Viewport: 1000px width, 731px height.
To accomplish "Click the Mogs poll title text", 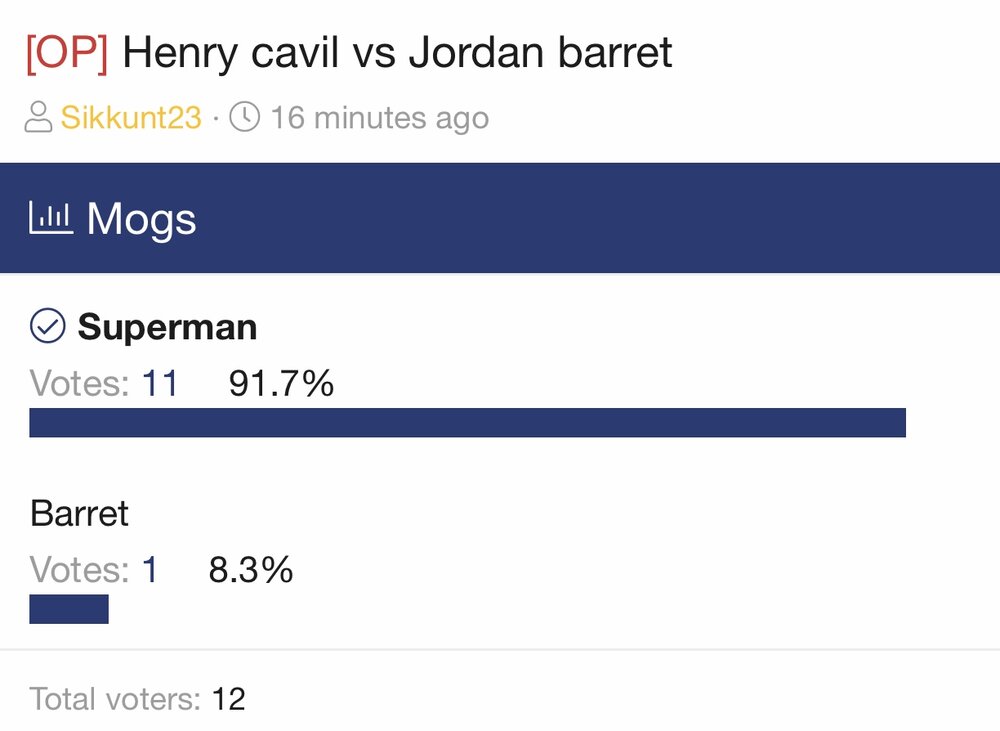I will click(141, 218).
